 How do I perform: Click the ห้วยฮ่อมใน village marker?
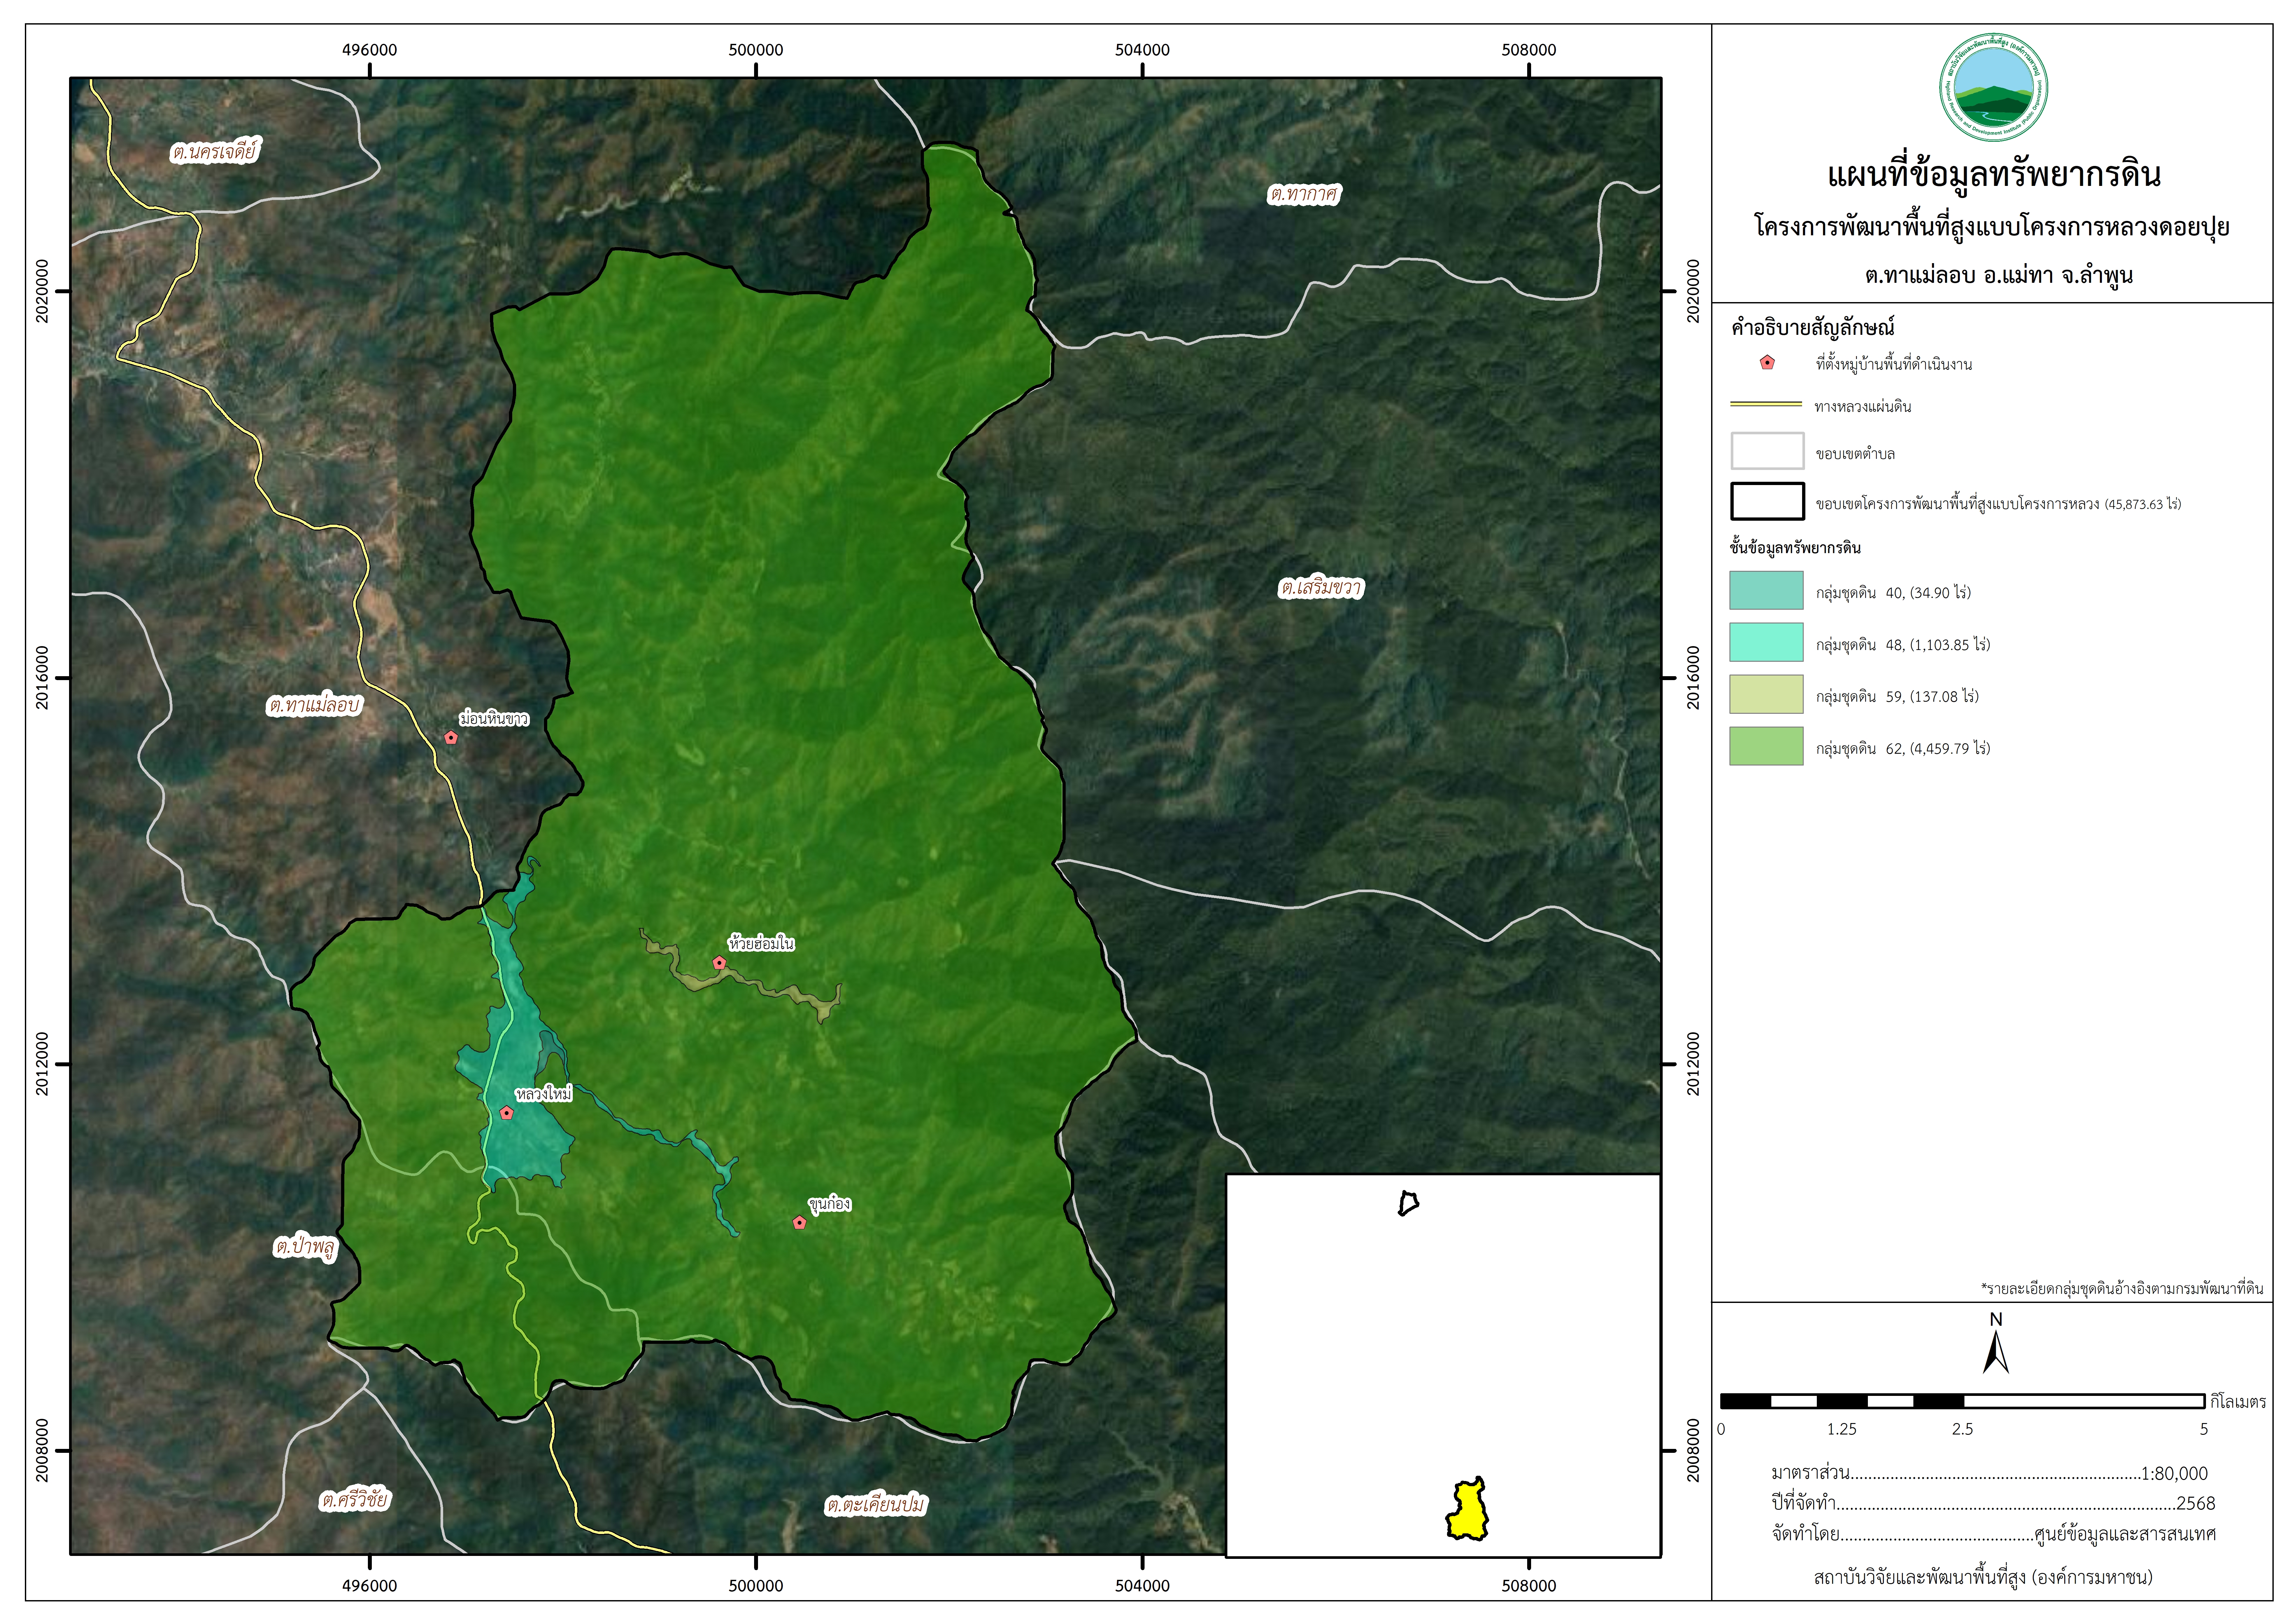(719, 963)
